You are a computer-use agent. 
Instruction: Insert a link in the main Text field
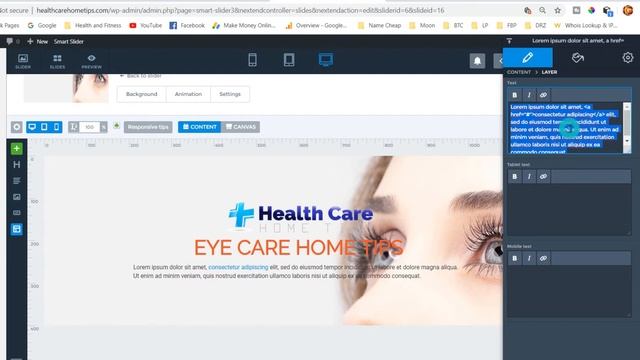[x=543, y=95]
